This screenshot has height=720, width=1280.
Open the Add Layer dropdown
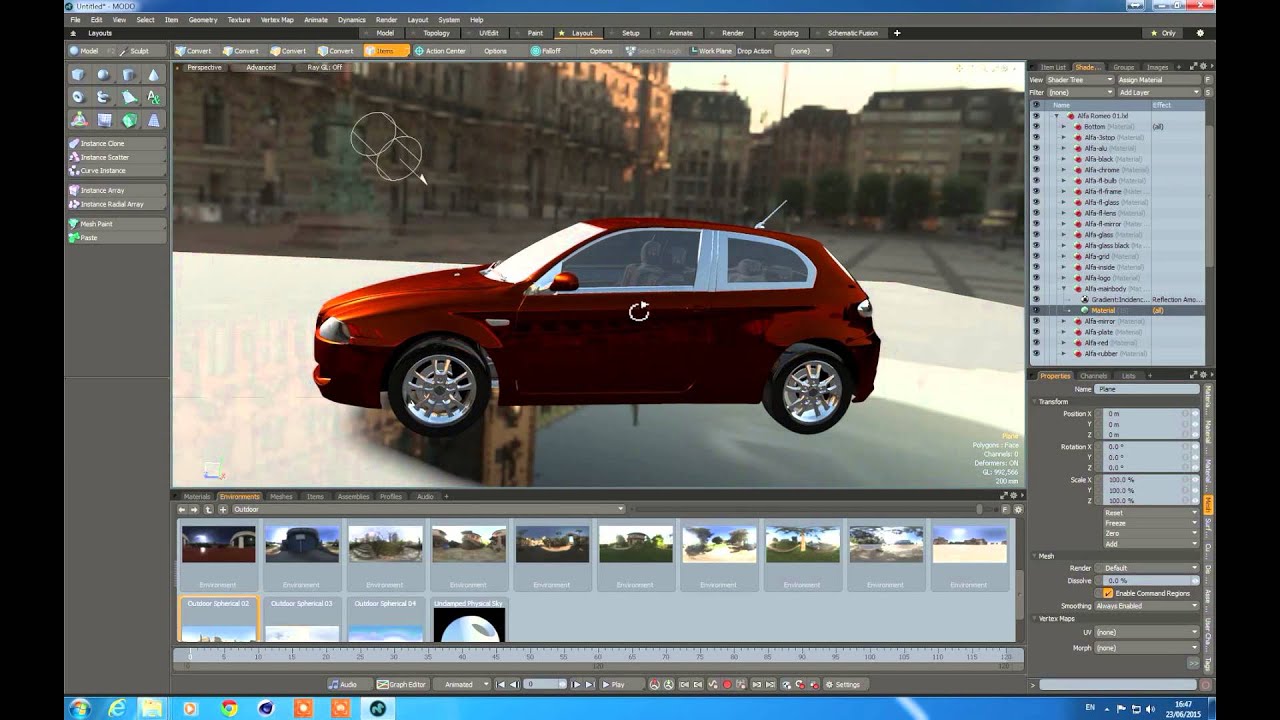(x=1159, y=92)
